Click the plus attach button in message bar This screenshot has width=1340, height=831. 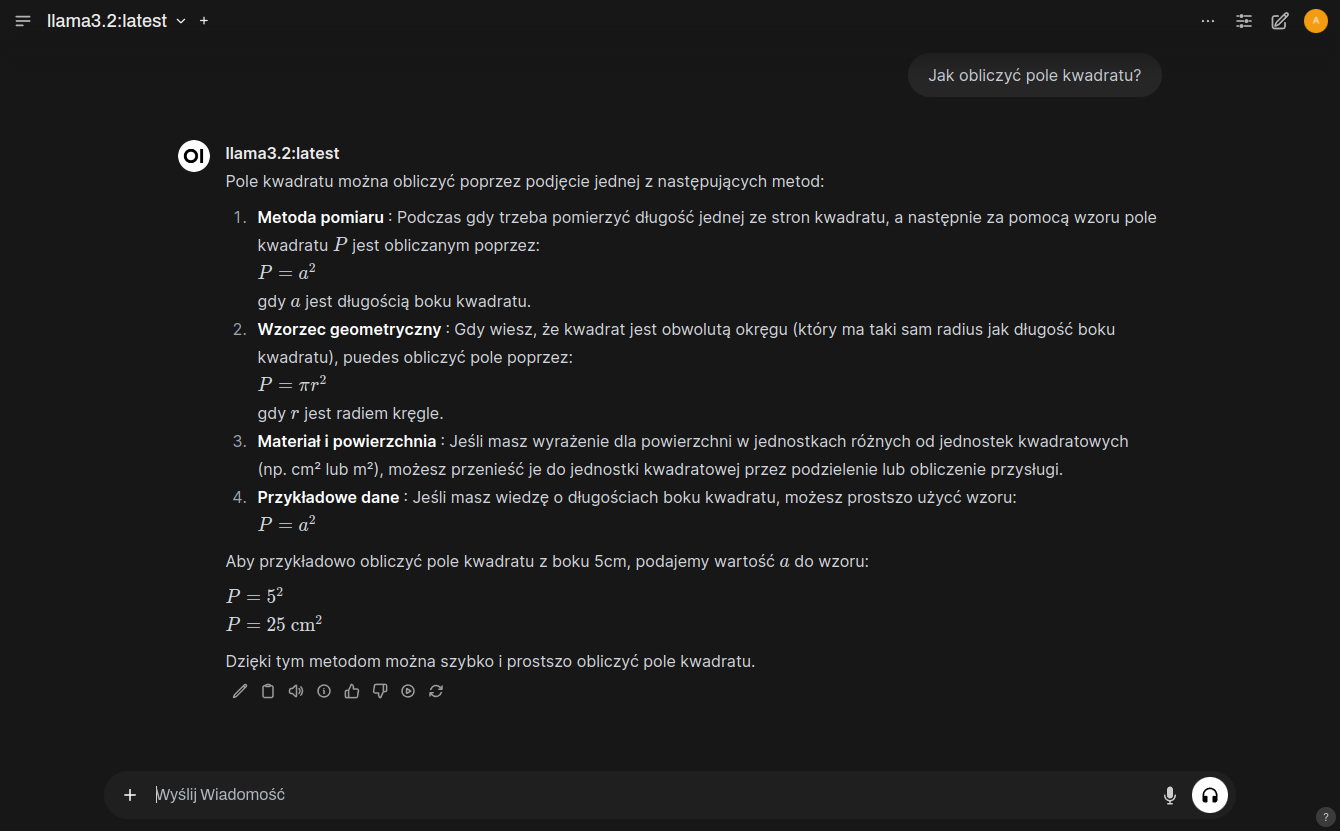coord(130,795)
